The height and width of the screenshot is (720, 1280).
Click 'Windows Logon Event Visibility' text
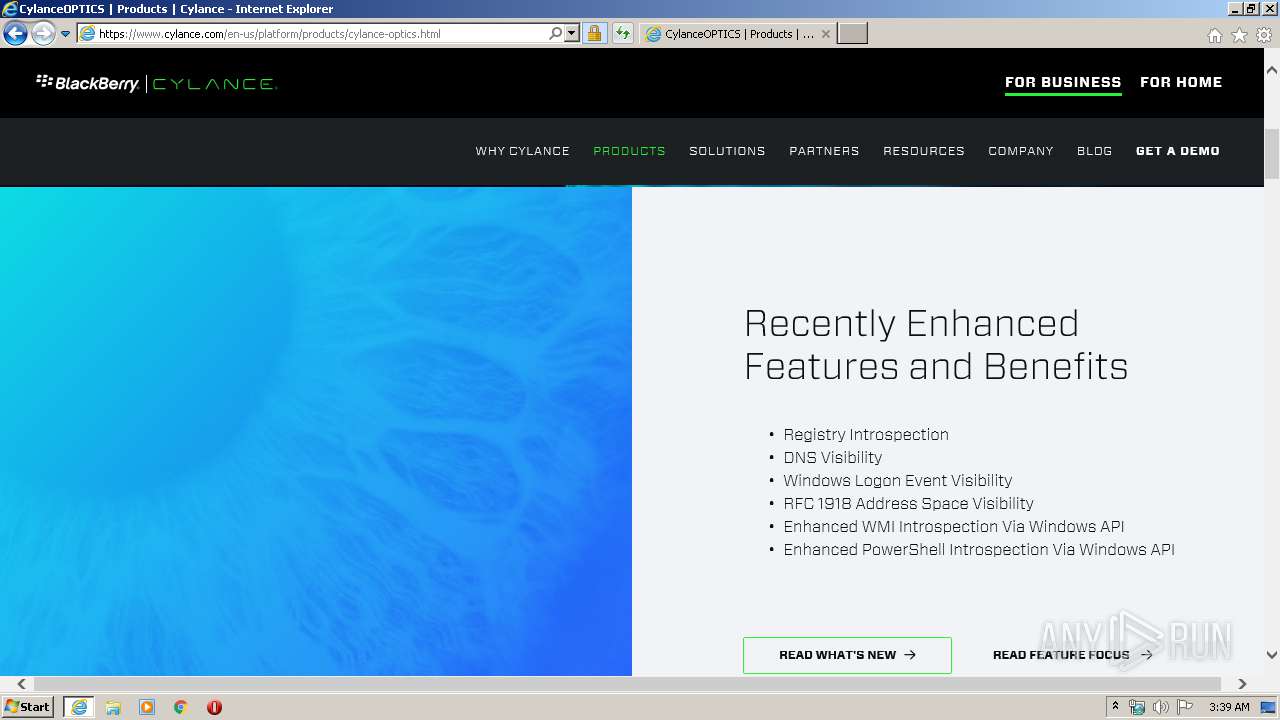point(898,481)
